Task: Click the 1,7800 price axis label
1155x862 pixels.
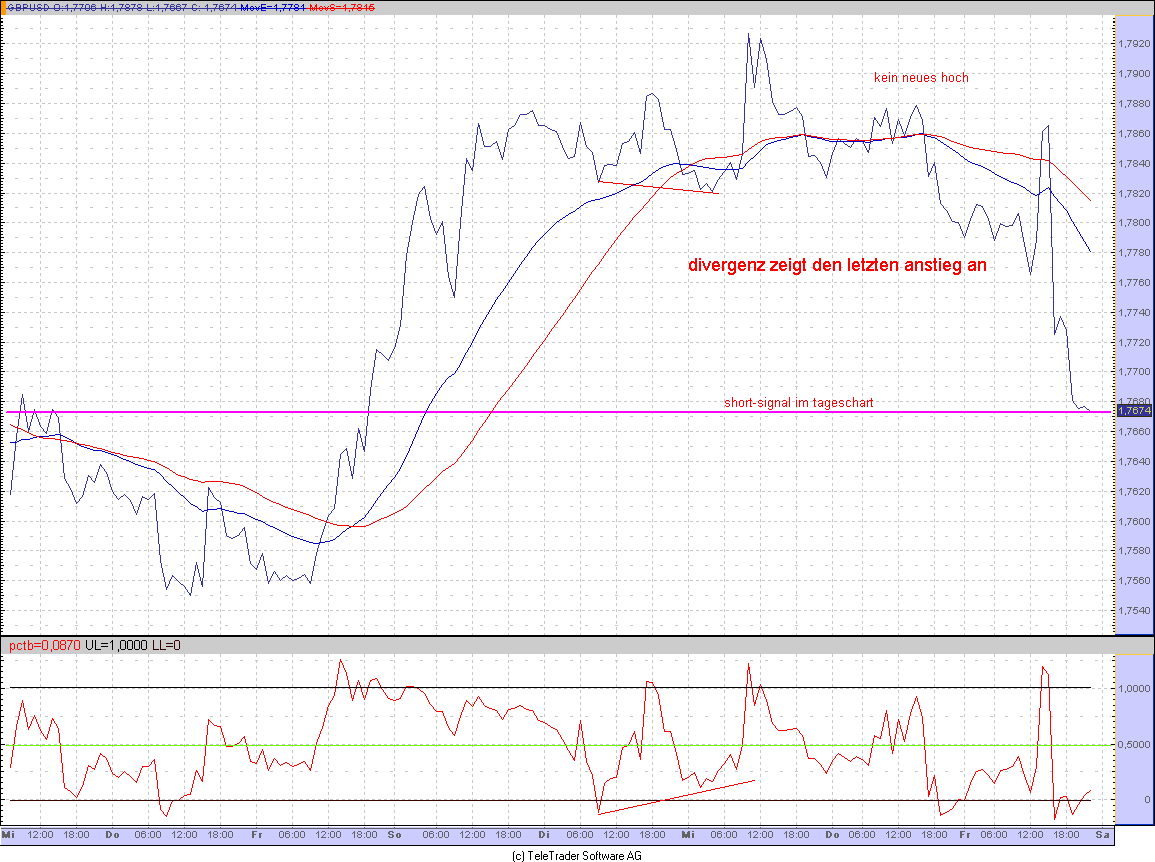Action: click(1134, 222)
